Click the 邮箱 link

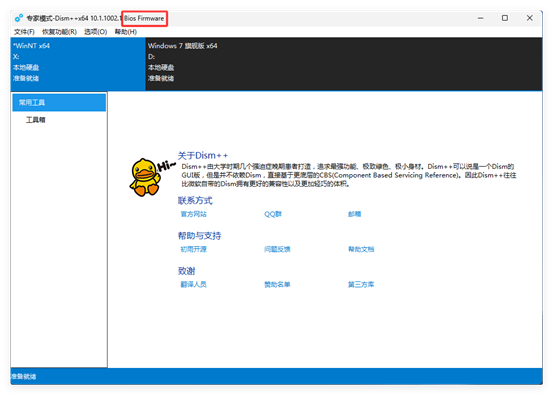(354, 214)
